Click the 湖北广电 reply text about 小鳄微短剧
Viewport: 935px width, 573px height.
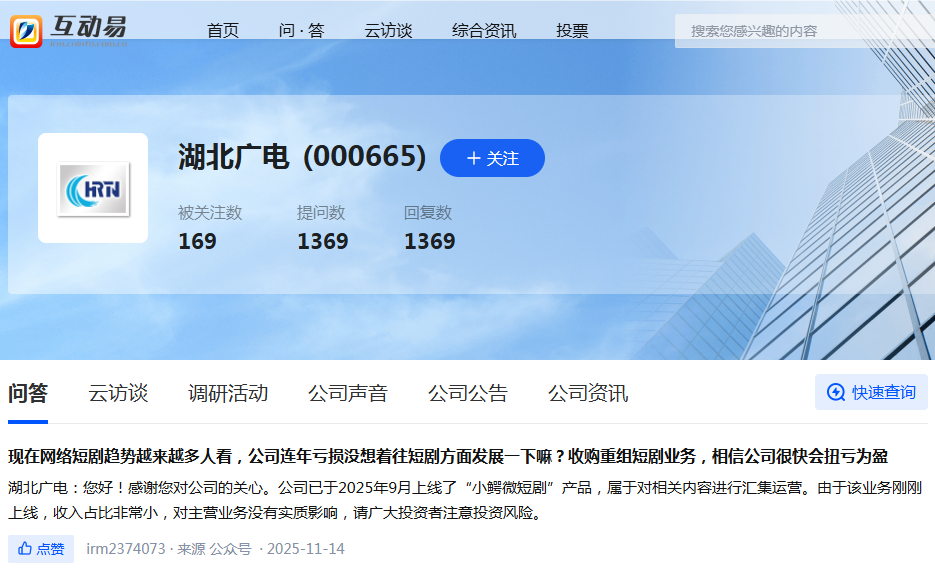[x=465, y=500]
